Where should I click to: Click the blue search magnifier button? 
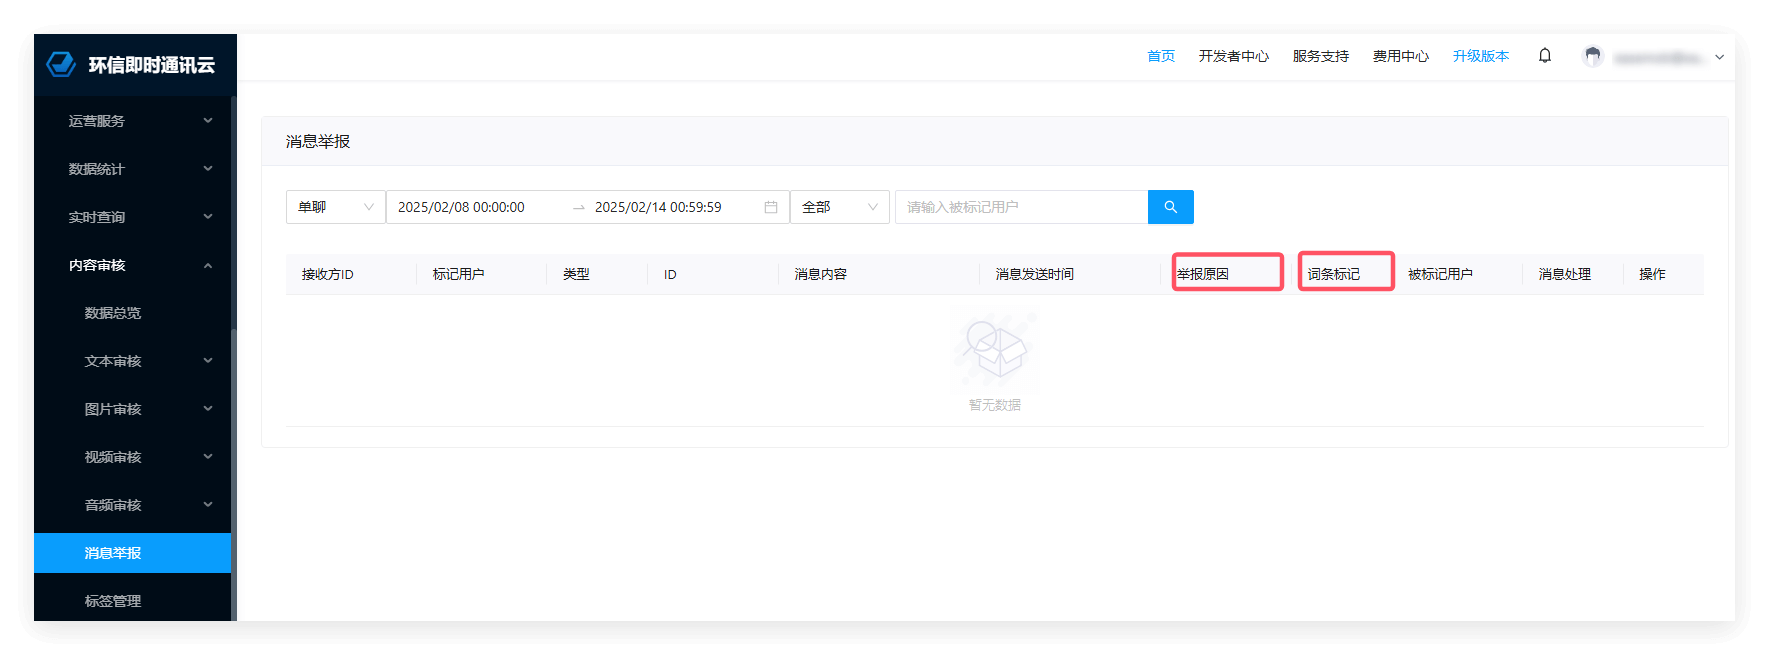point(1170,207)
